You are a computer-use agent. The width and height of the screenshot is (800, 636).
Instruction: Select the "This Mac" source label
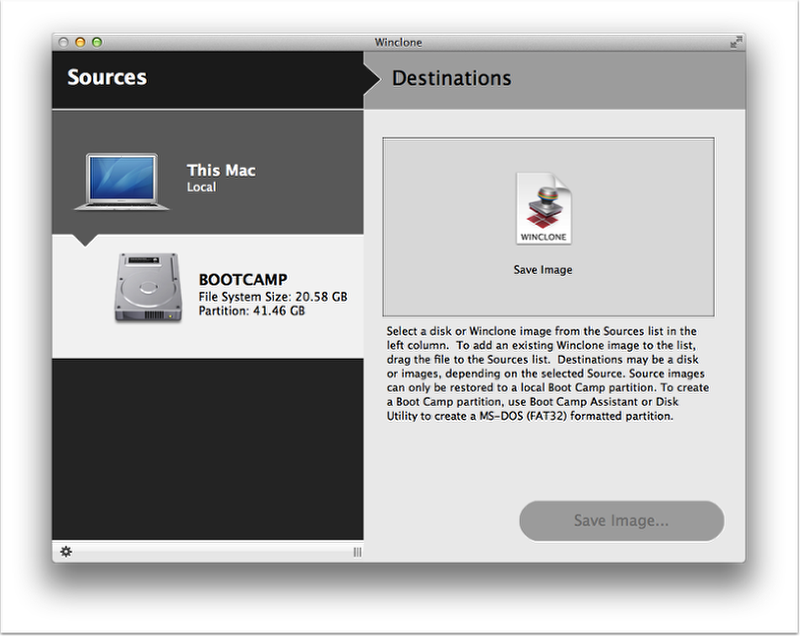tap(221, 170)
